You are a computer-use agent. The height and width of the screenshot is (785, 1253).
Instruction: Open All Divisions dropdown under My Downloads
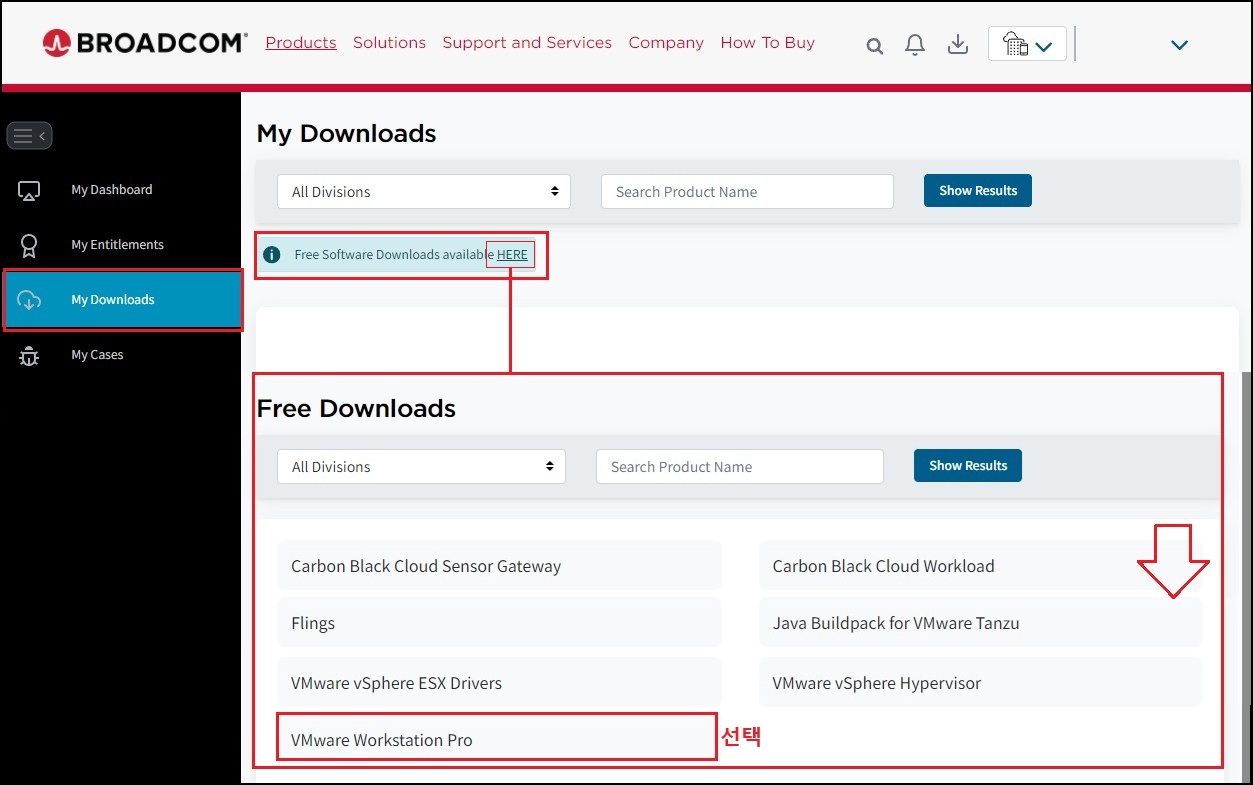click(x=424, y=192)
